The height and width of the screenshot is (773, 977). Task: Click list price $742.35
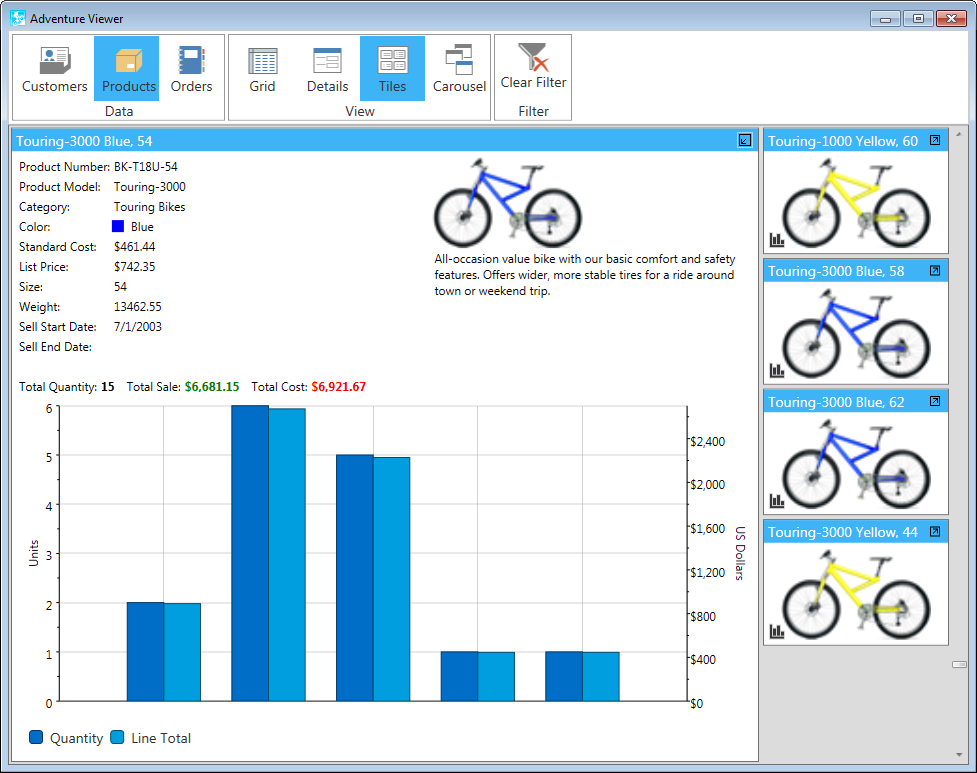(x=135, y=267)
